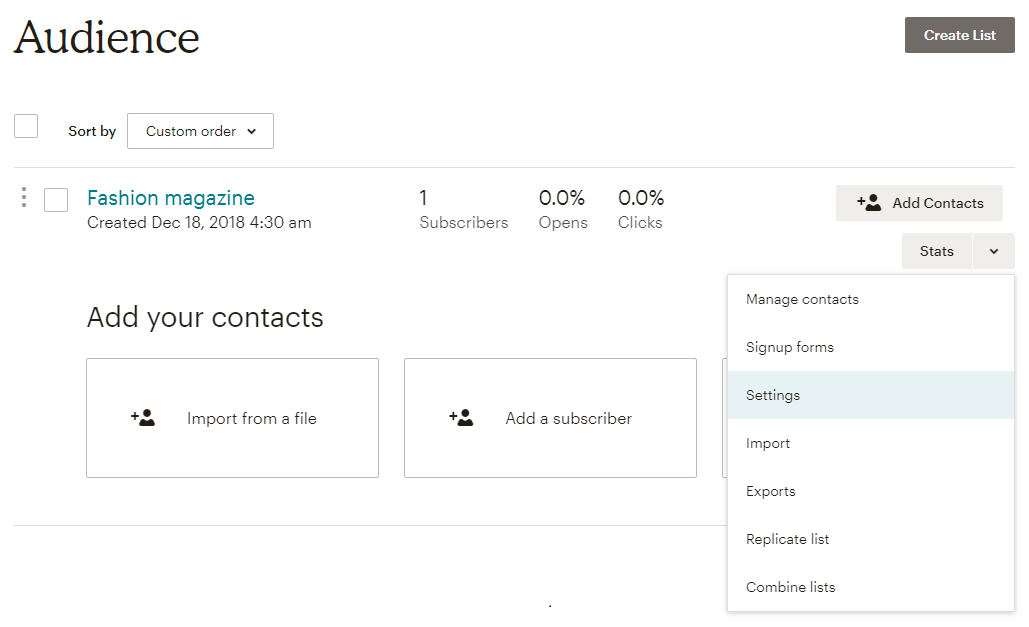1029x627 pixels.
Task: Open Stats for Fashion magazine
Action: coord(936,251)
